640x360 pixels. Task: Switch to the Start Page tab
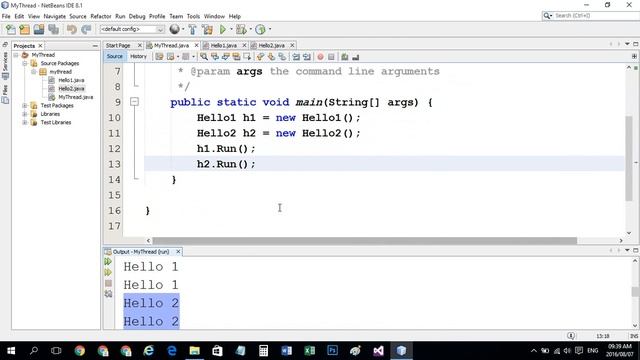(x=118, y=45)
